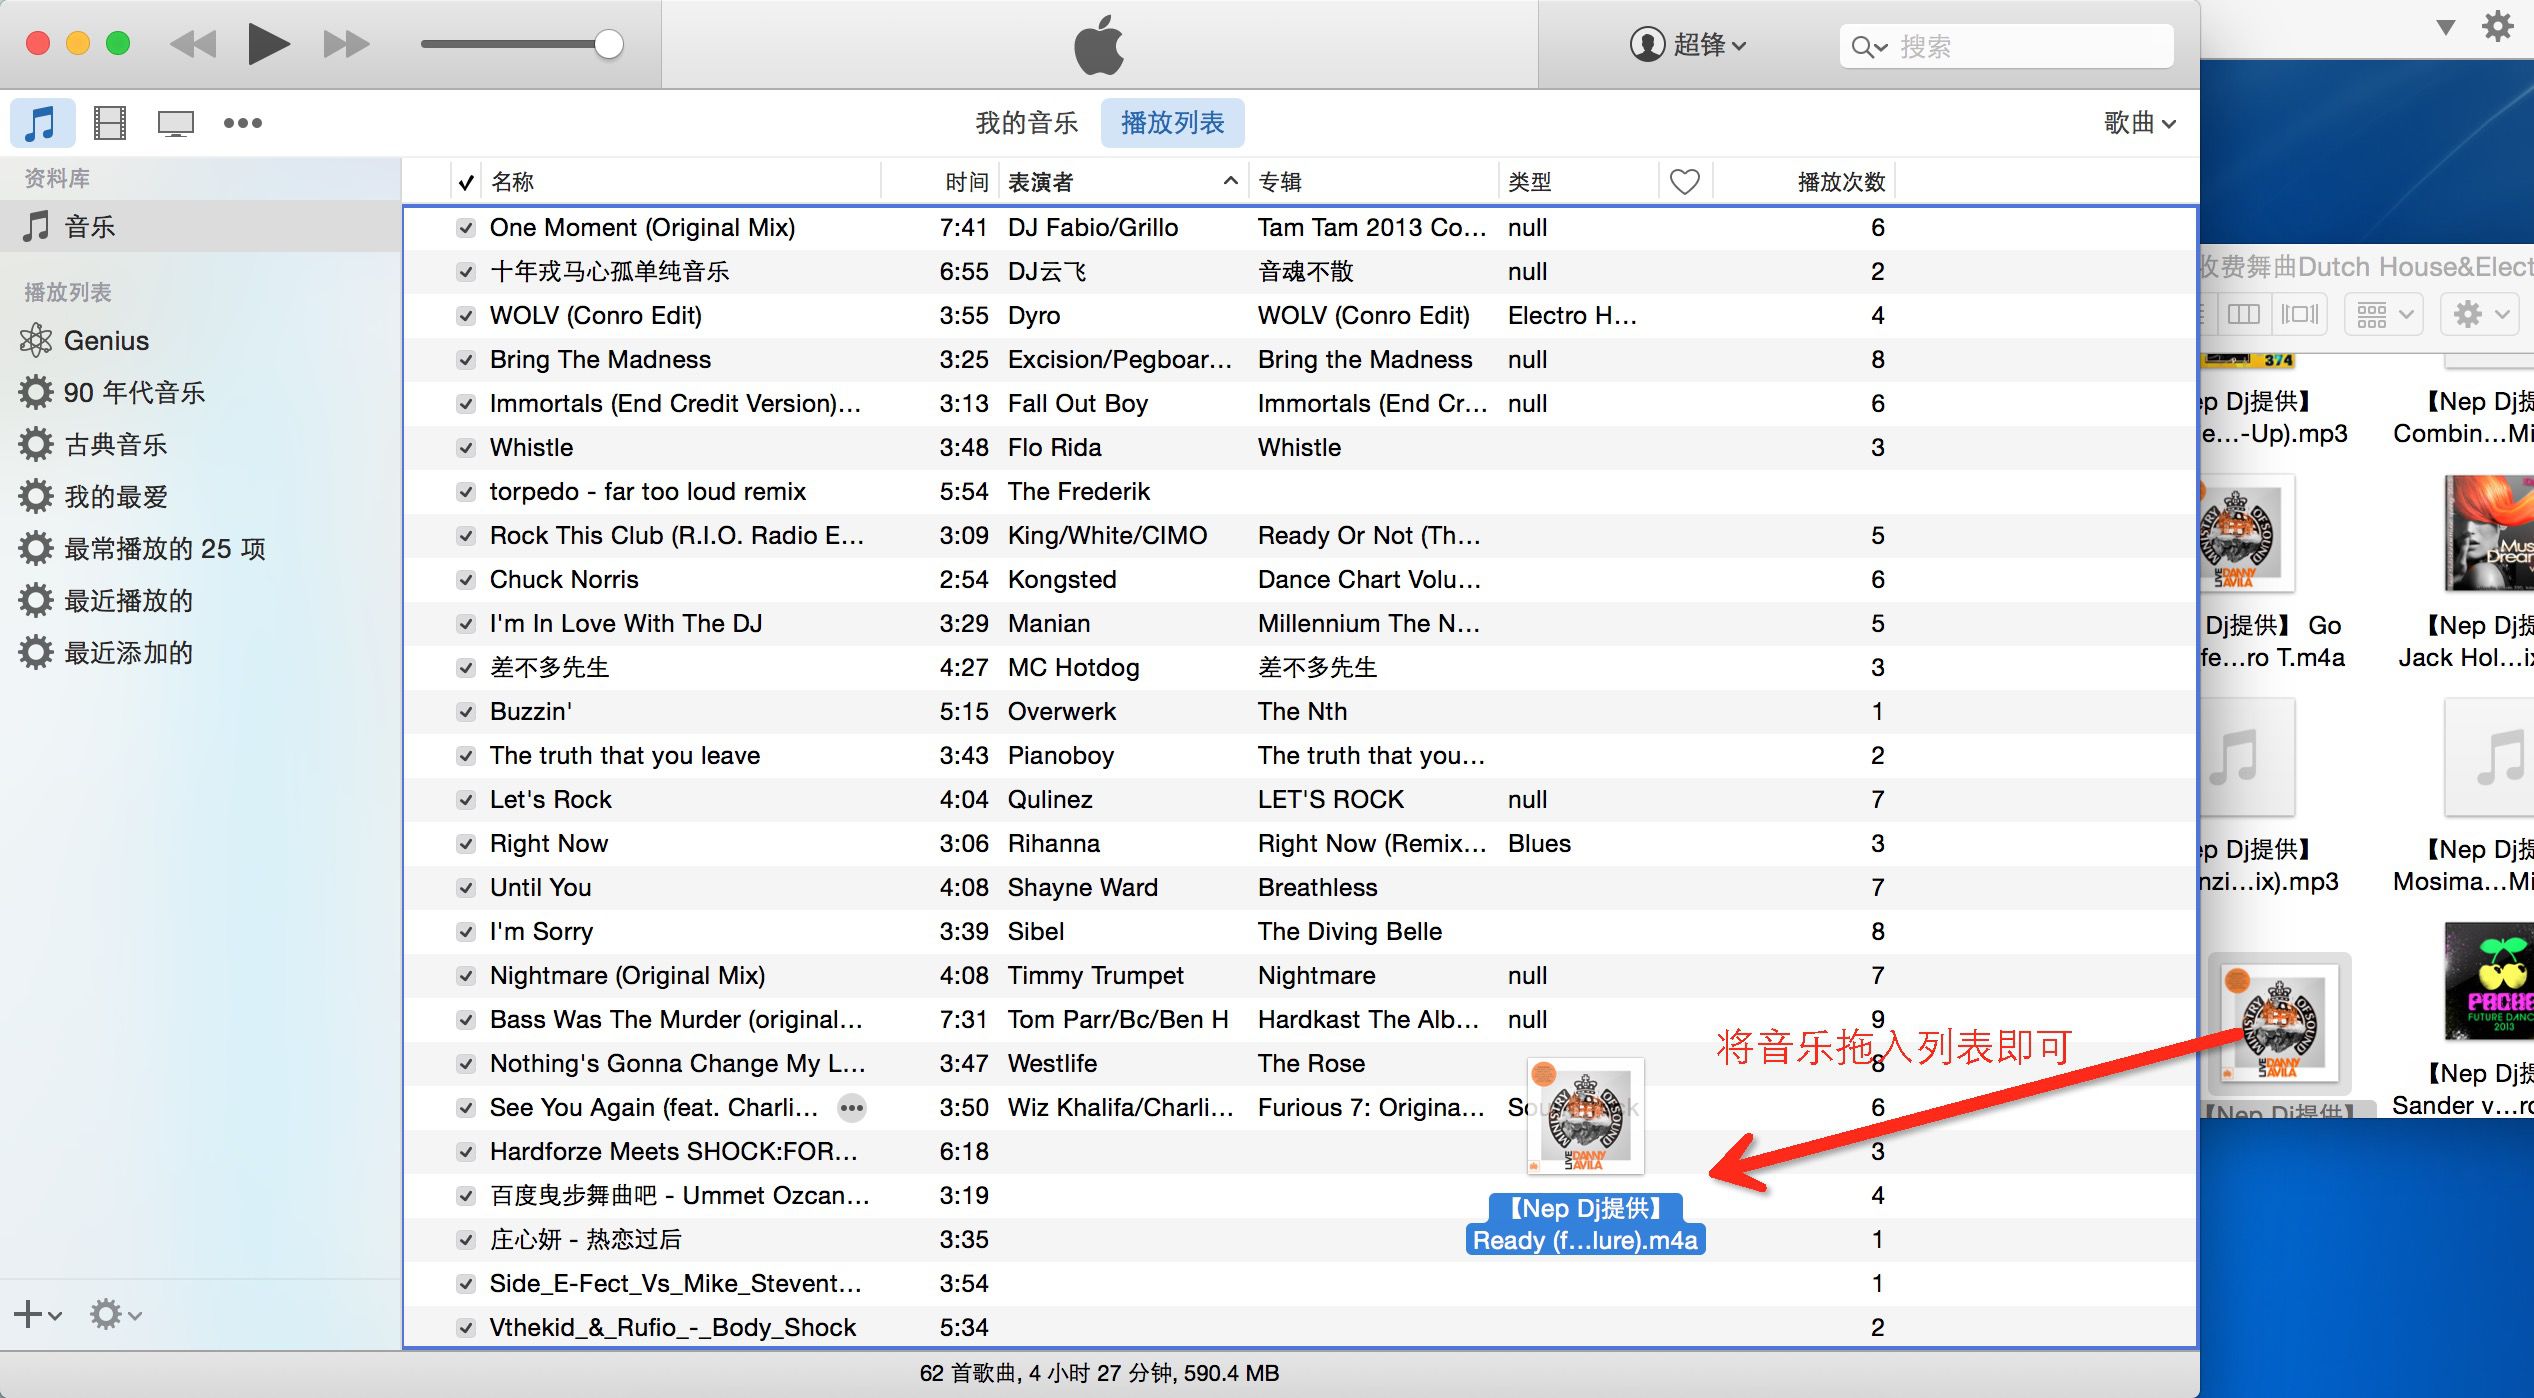Click the artist name Fall Out Boy
The height and width of the screenshot is (1398, 2534).
1078,404
